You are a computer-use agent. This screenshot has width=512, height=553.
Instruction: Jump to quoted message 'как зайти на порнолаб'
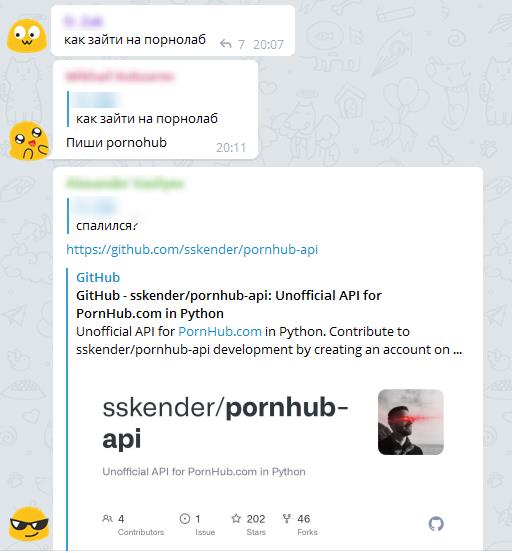(x=147, y=109)
